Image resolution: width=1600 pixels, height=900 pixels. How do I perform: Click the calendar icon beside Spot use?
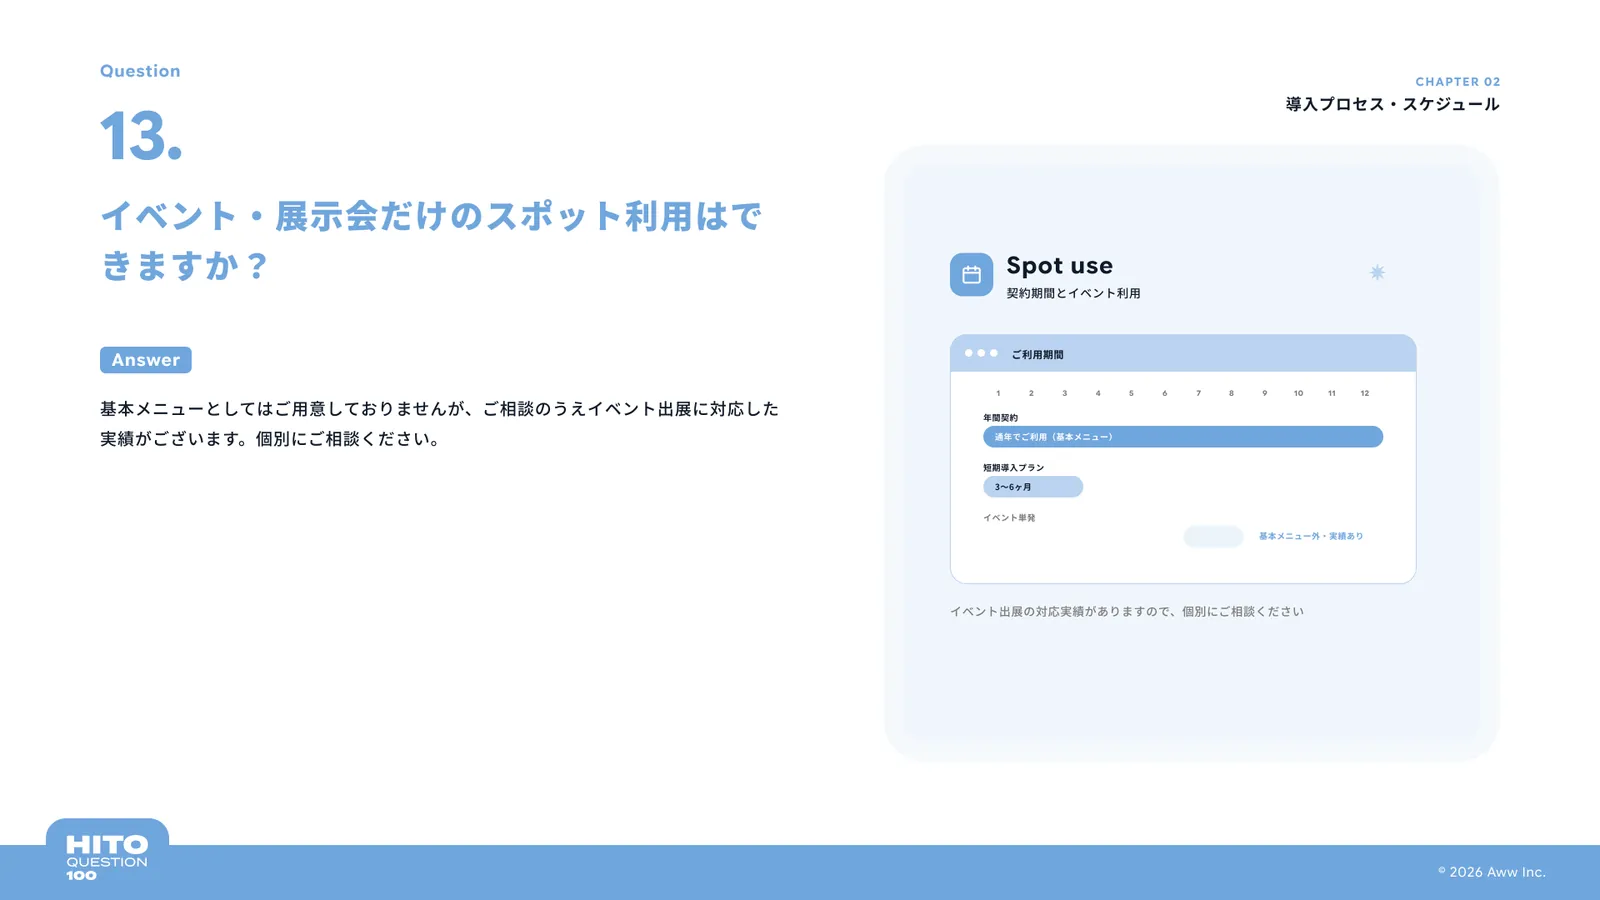pyautogui.click(x=971, y=275)
